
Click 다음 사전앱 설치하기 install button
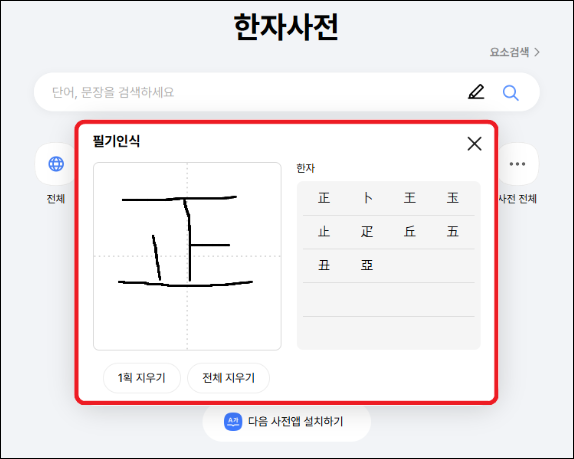click(287, 422)
